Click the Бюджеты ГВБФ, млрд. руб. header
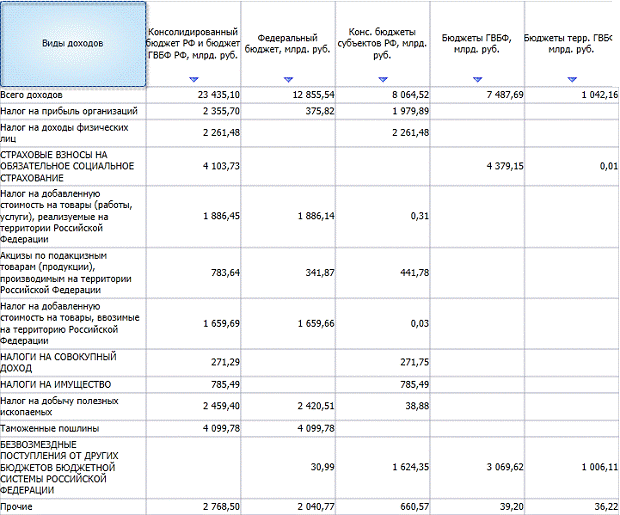Screen dimensions: 620x515 (x=477, y=44)
